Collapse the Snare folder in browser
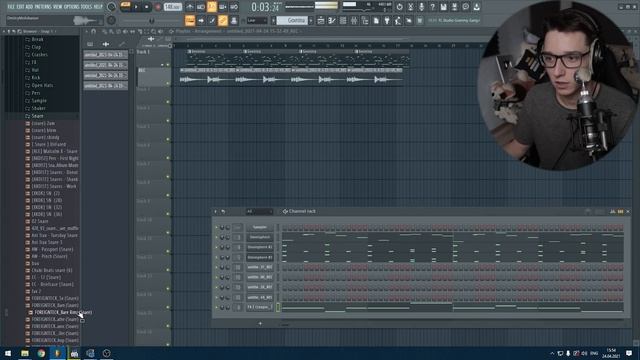Viewport: 640px width, 360px height. point(37,116)
